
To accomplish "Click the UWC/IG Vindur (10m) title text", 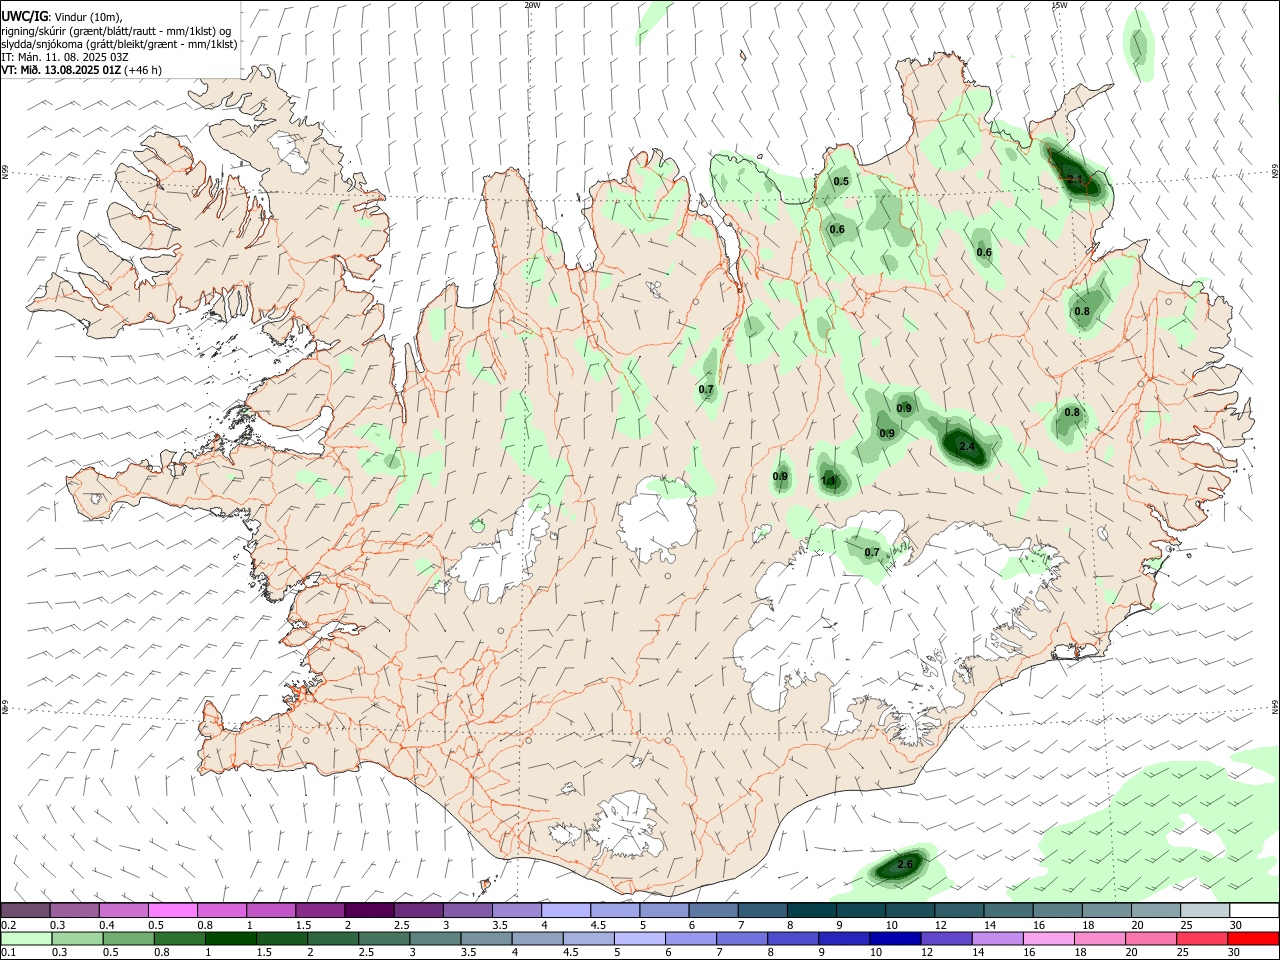I will [61, 16].
